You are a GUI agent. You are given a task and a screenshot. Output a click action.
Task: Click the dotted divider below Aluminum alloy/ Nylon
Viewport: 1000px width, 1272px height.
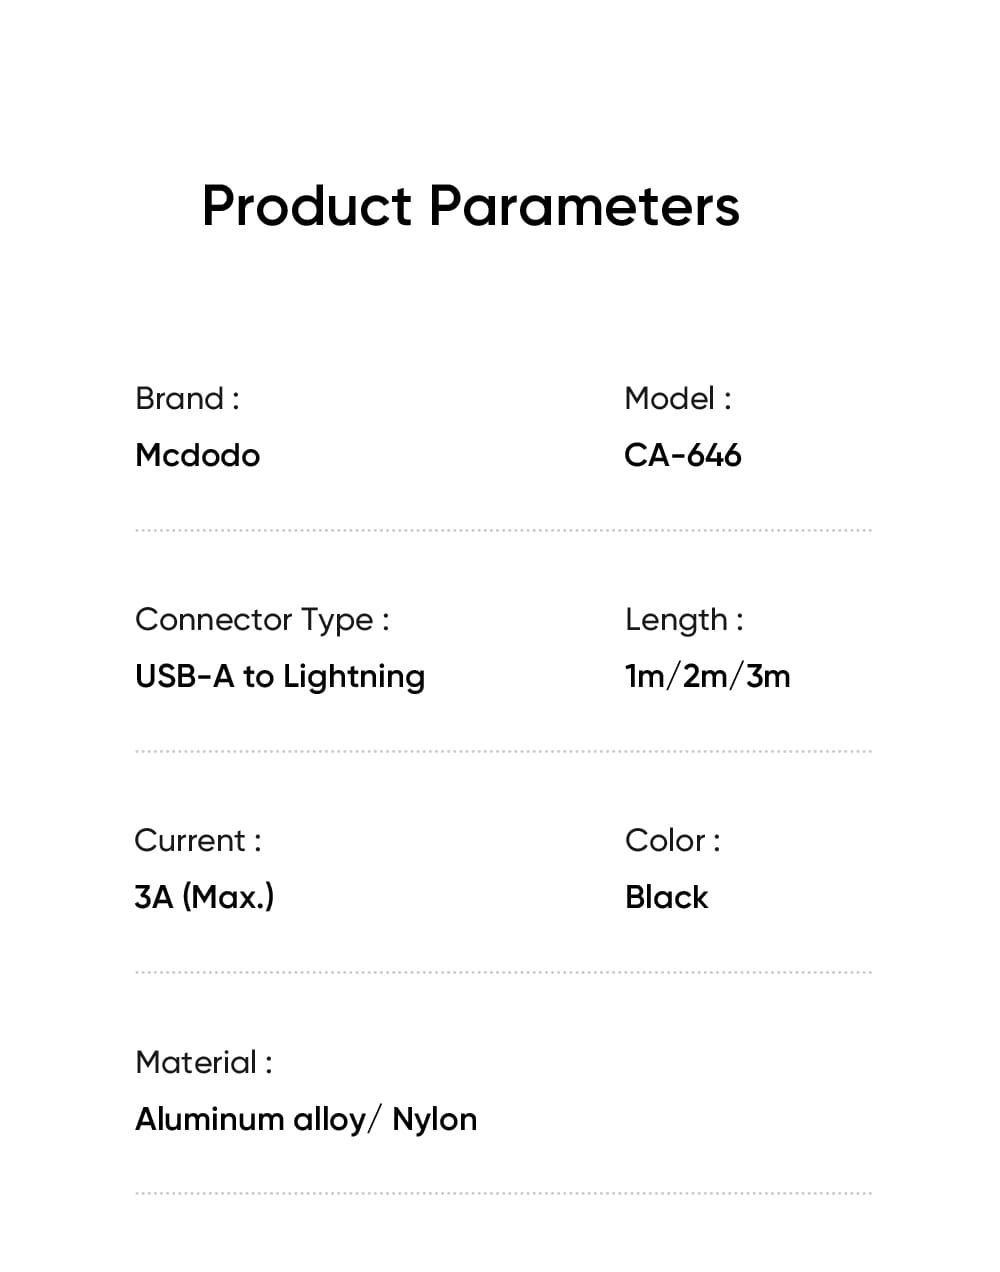[502, 1193]
